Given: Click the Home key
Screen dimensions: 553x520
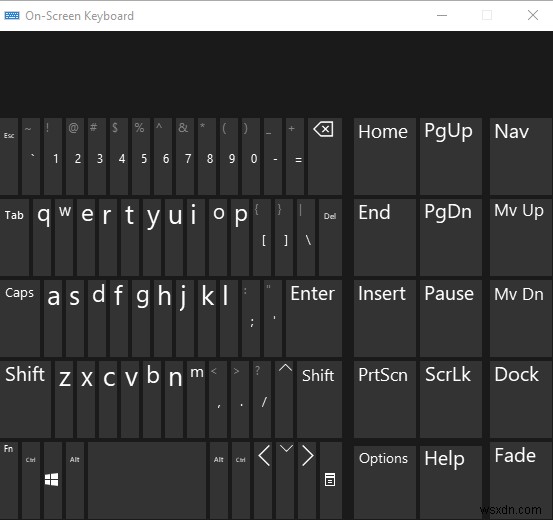Looking at the screenshot, I should (385, 156).
